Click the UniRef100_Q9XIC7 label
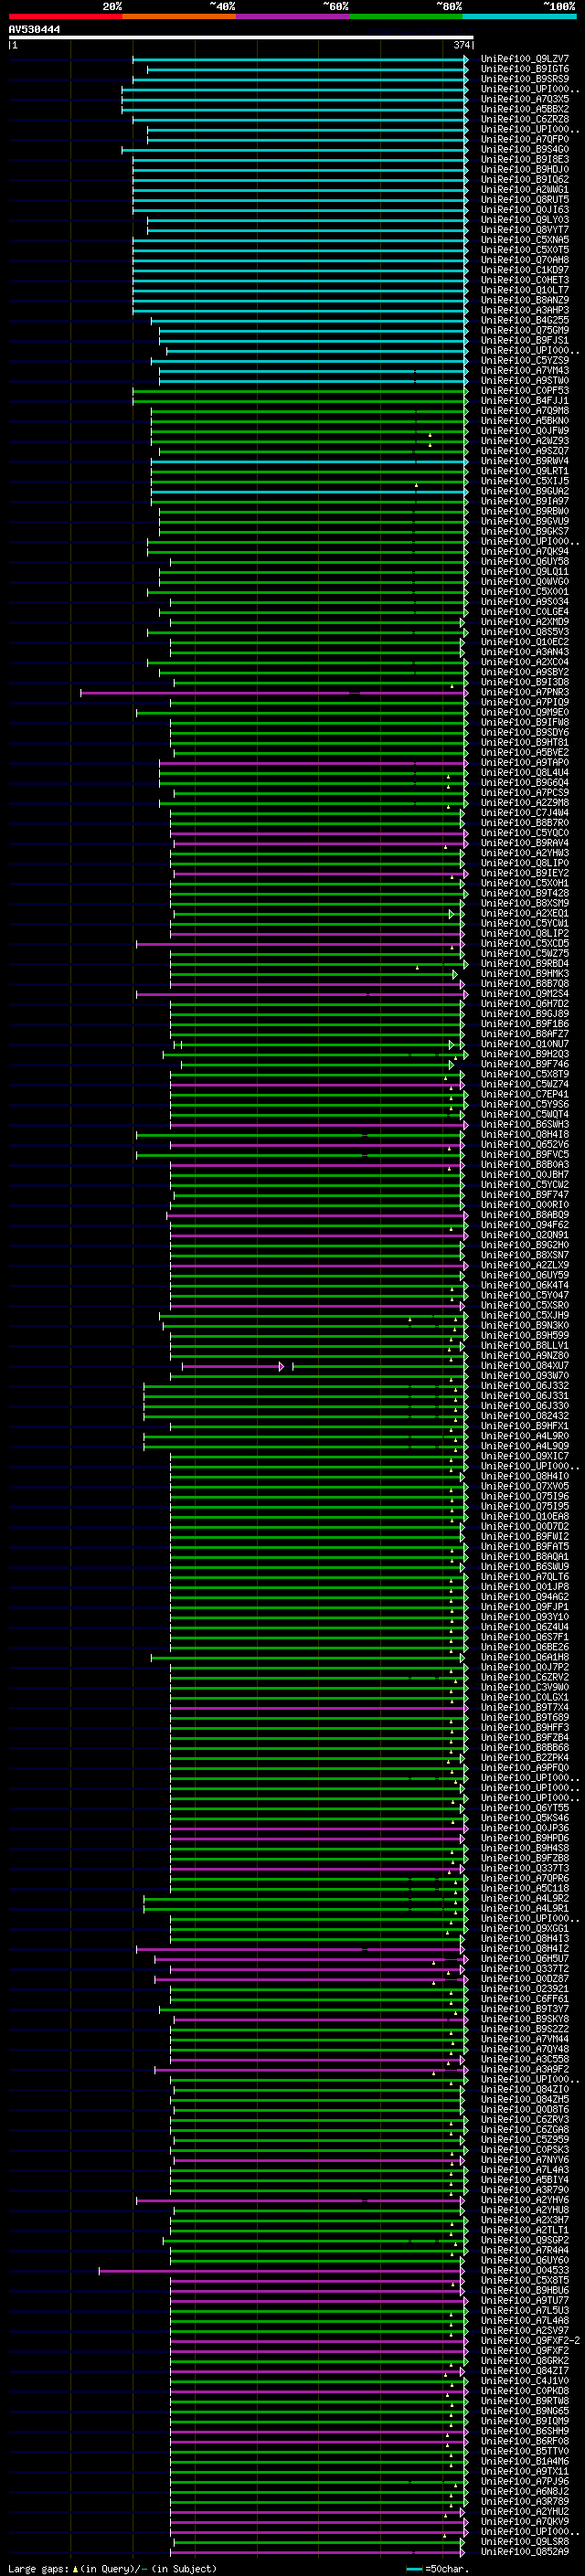The width and height of the screenshot is (585, 2576). click(525, 1457)
